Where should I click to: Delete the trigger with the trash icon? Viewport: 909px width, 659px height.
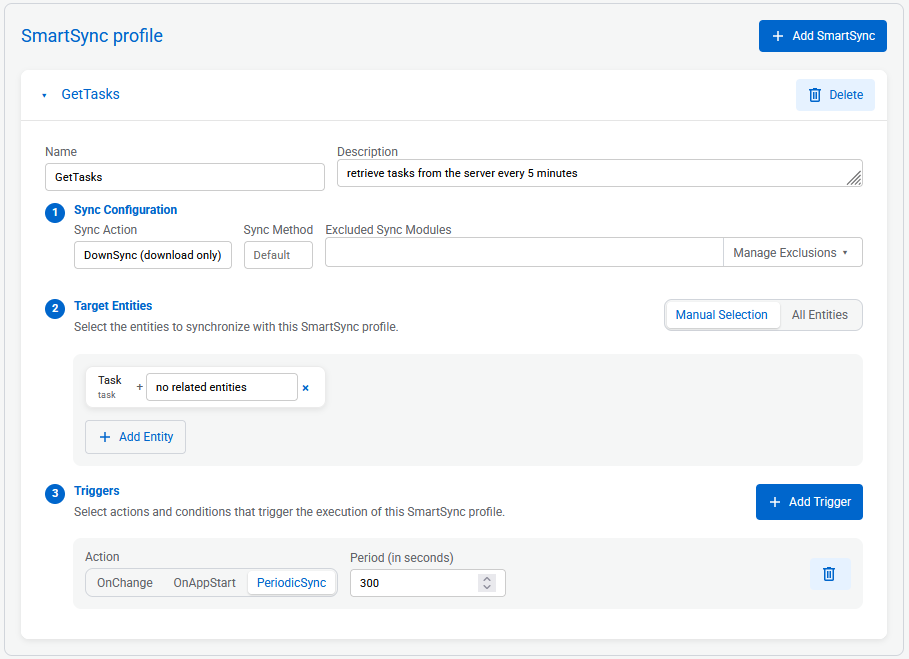pos(830,574)
